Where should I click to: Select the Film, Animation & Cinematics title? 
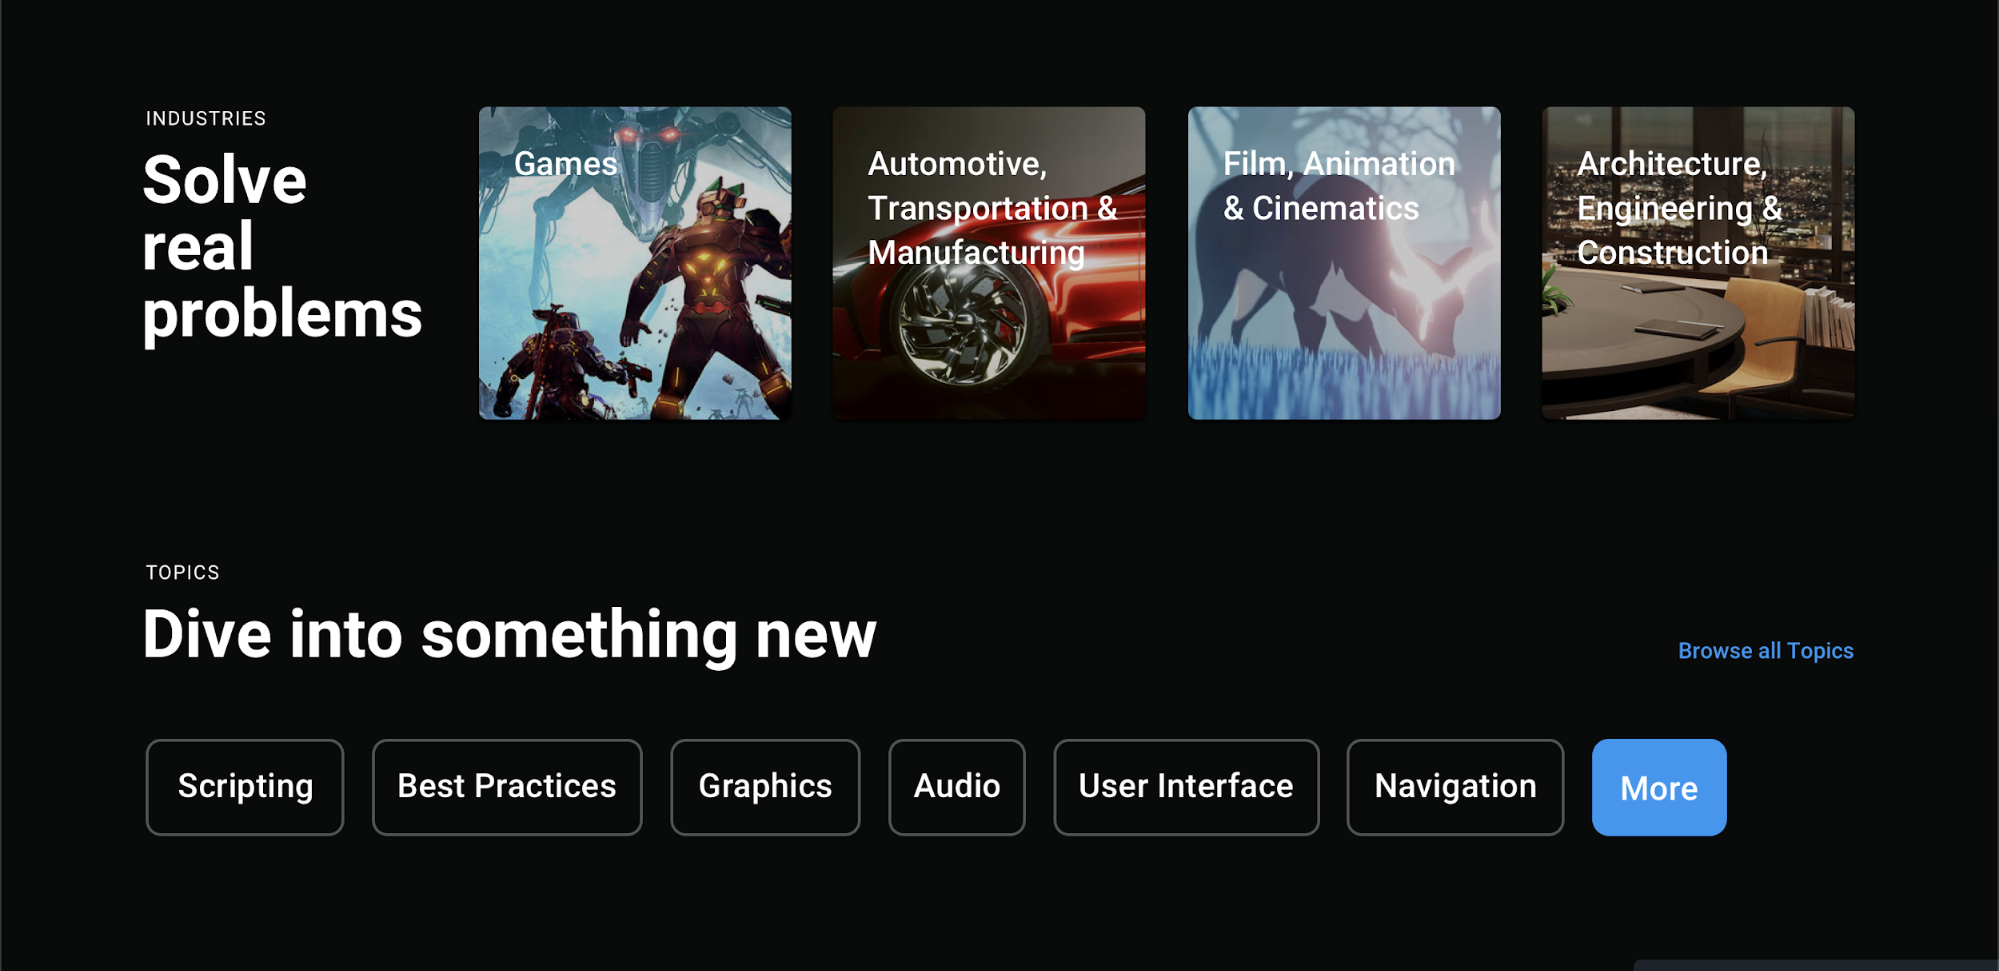tap(1338, 186)
